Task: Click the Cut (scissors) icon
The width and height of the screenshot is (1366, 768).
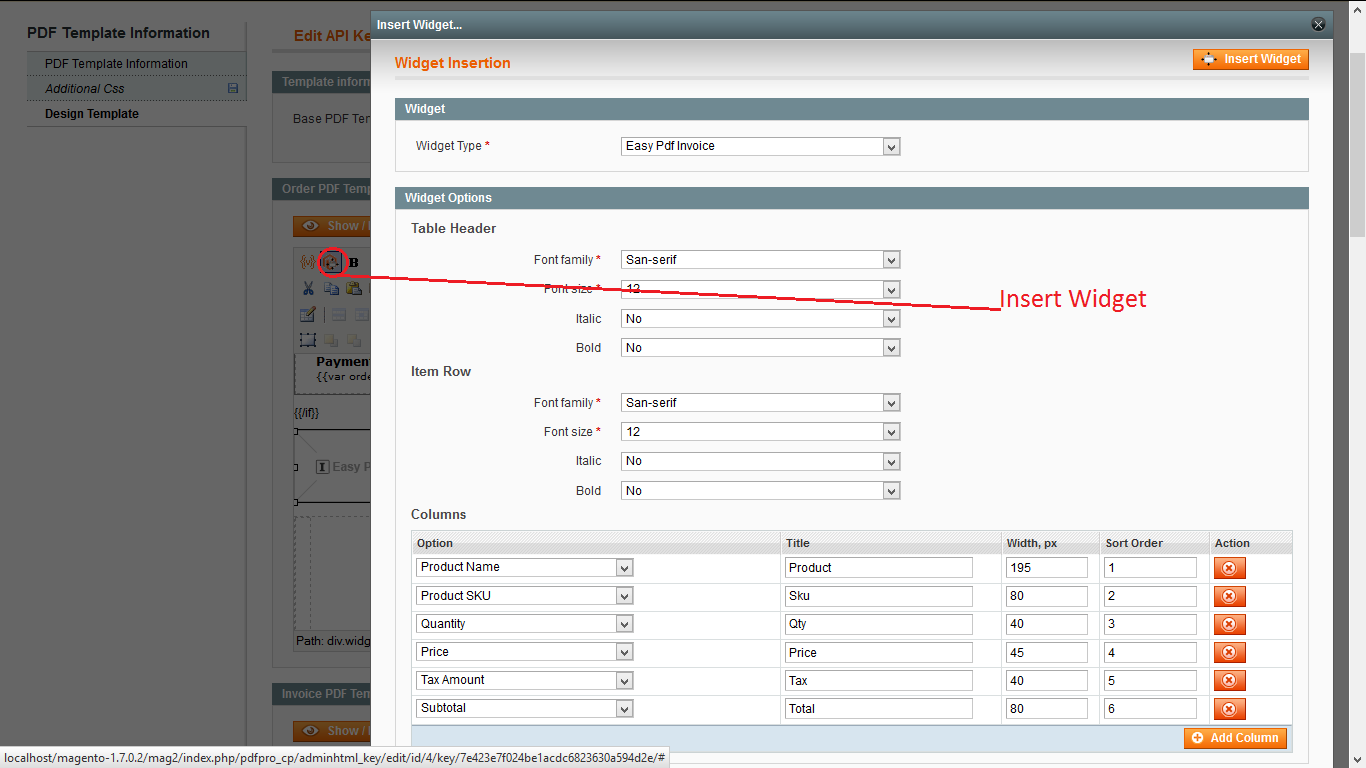Action: click(308, 288)
